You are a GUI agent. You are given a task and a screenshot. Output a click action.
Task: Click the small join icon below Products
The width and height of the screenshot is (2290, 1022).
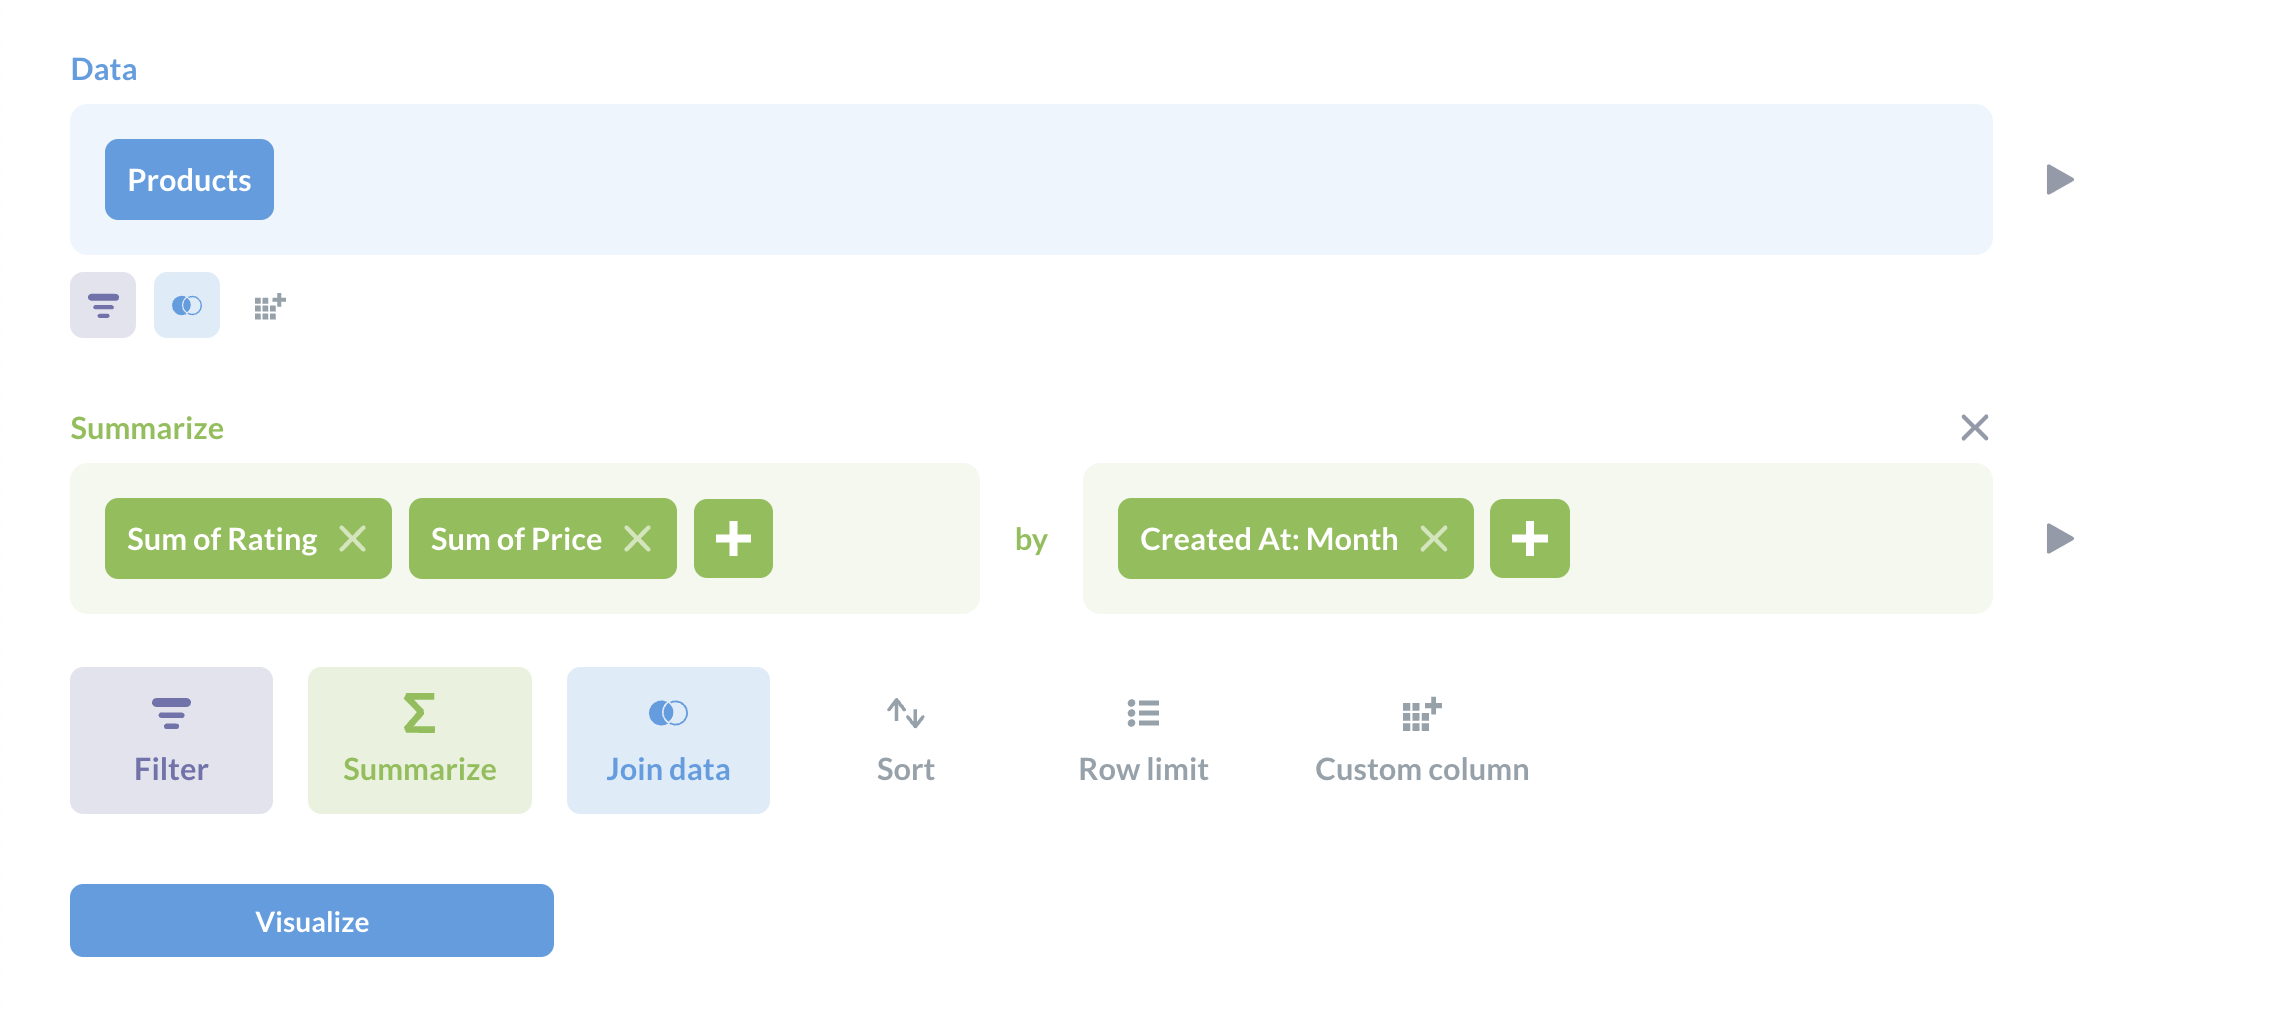coord(186,305)
